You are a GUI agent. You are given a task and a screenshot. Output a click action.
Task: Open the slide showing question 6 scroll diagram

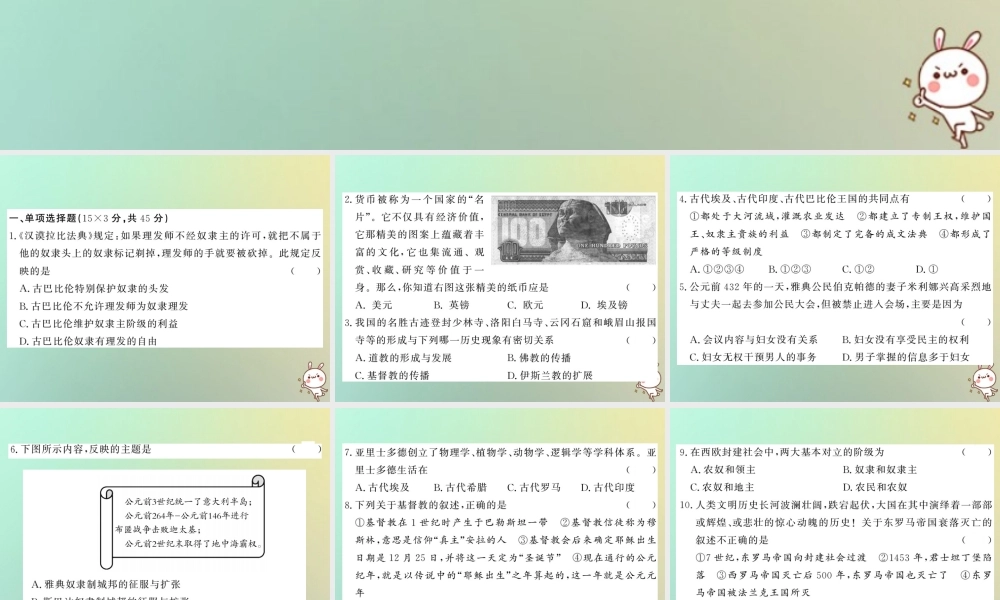point(165,504)
